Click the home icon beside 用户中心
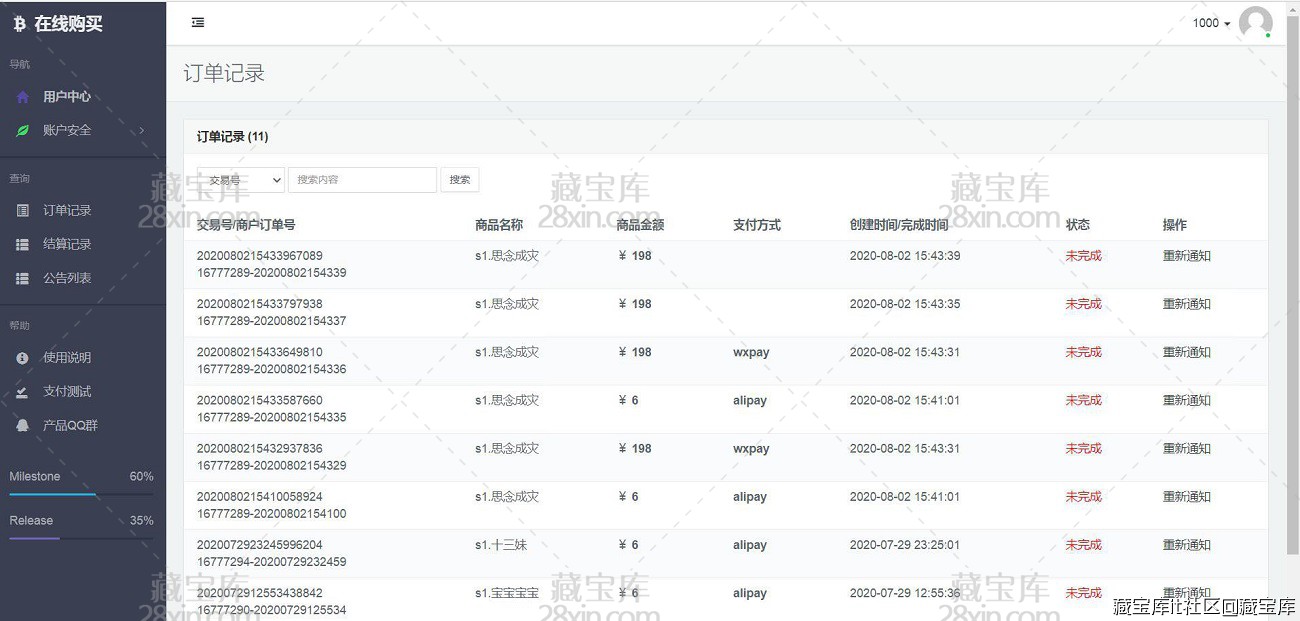The height and width of the screenshot is (621, 1300). tap(22, 97)
